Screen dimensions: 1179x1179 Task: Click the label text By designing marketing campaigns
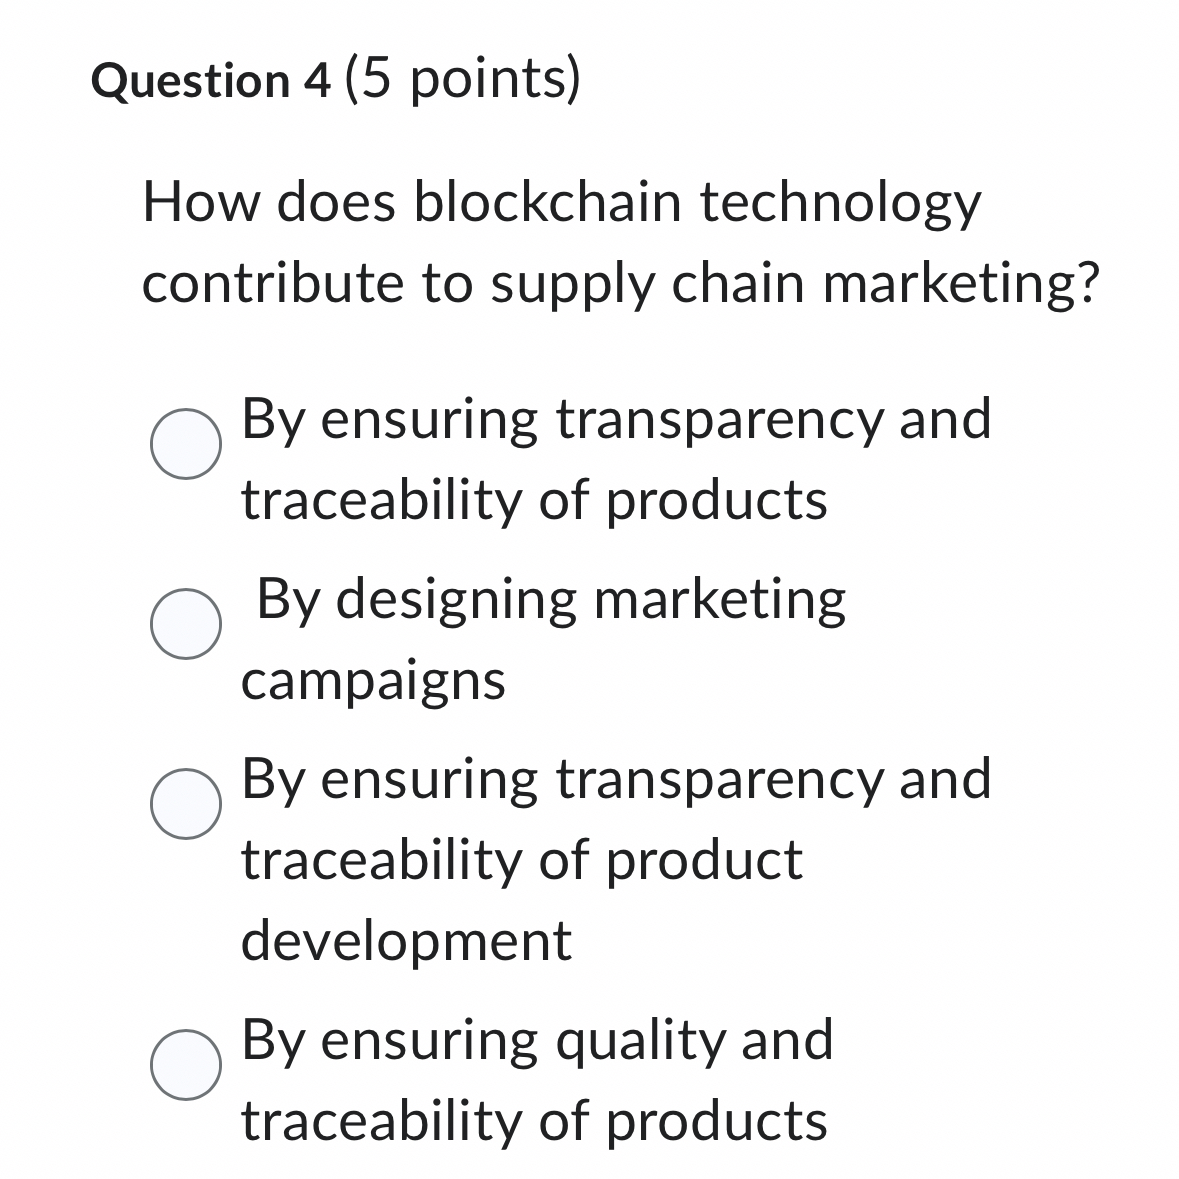[x=544, y=640]
